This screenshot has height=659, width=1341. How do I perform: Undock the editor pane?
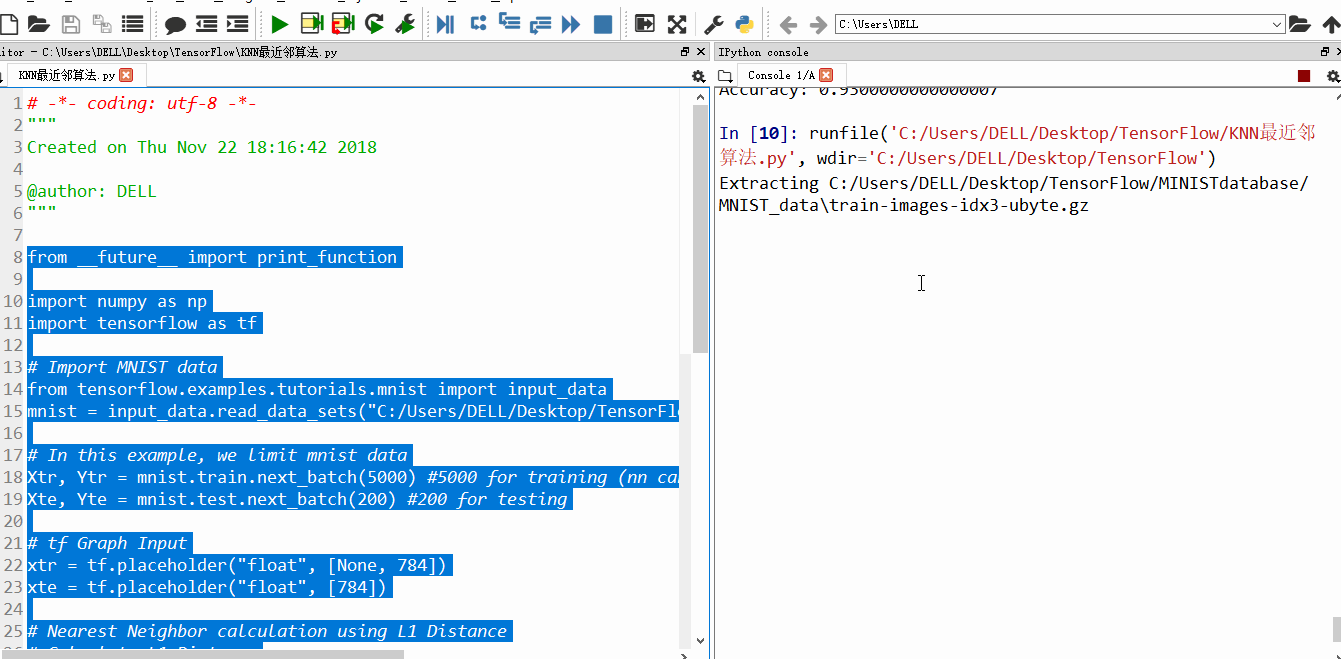685,51
